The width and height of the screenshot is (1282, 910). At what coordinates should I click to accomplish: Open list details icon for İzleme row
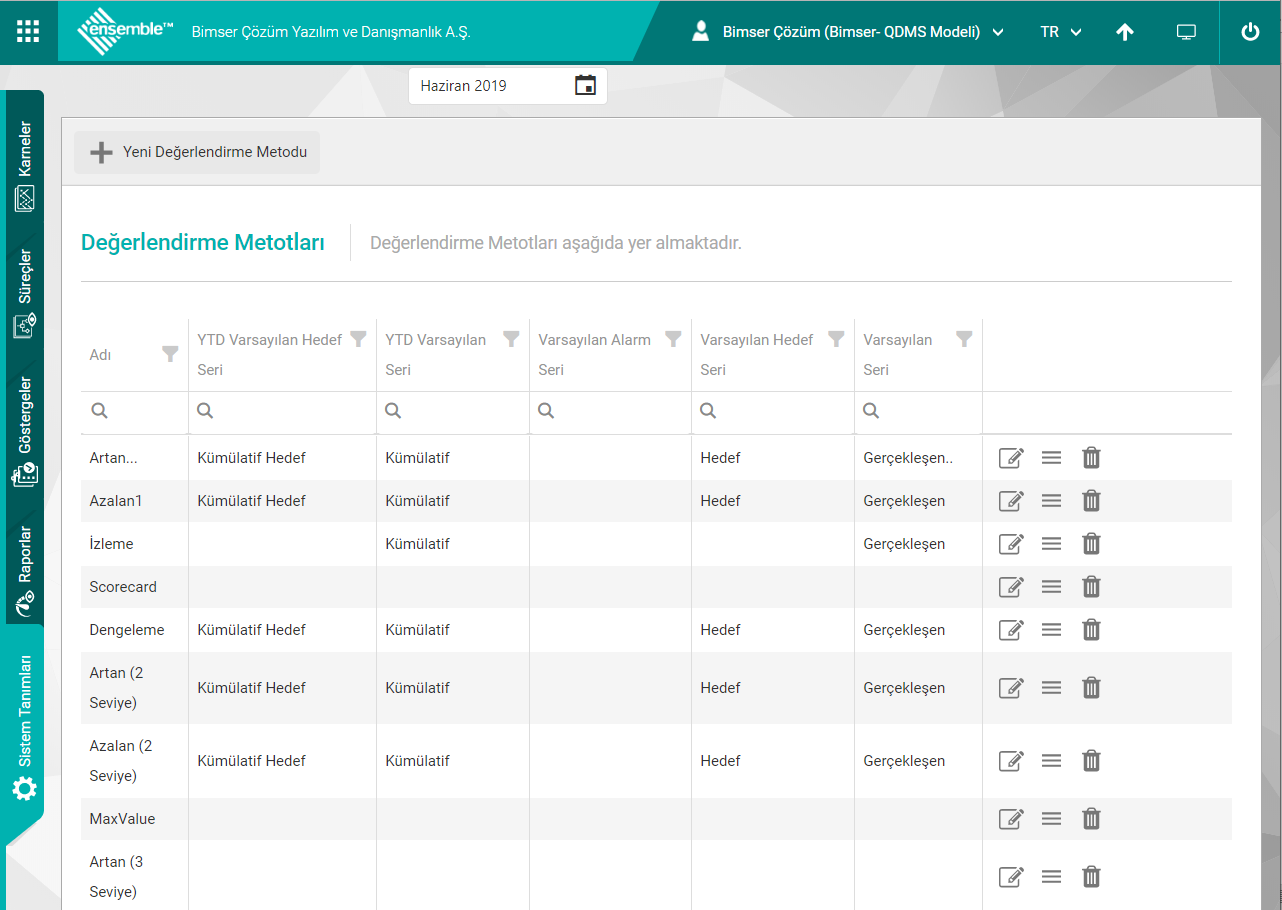(x=1051, y=544)
